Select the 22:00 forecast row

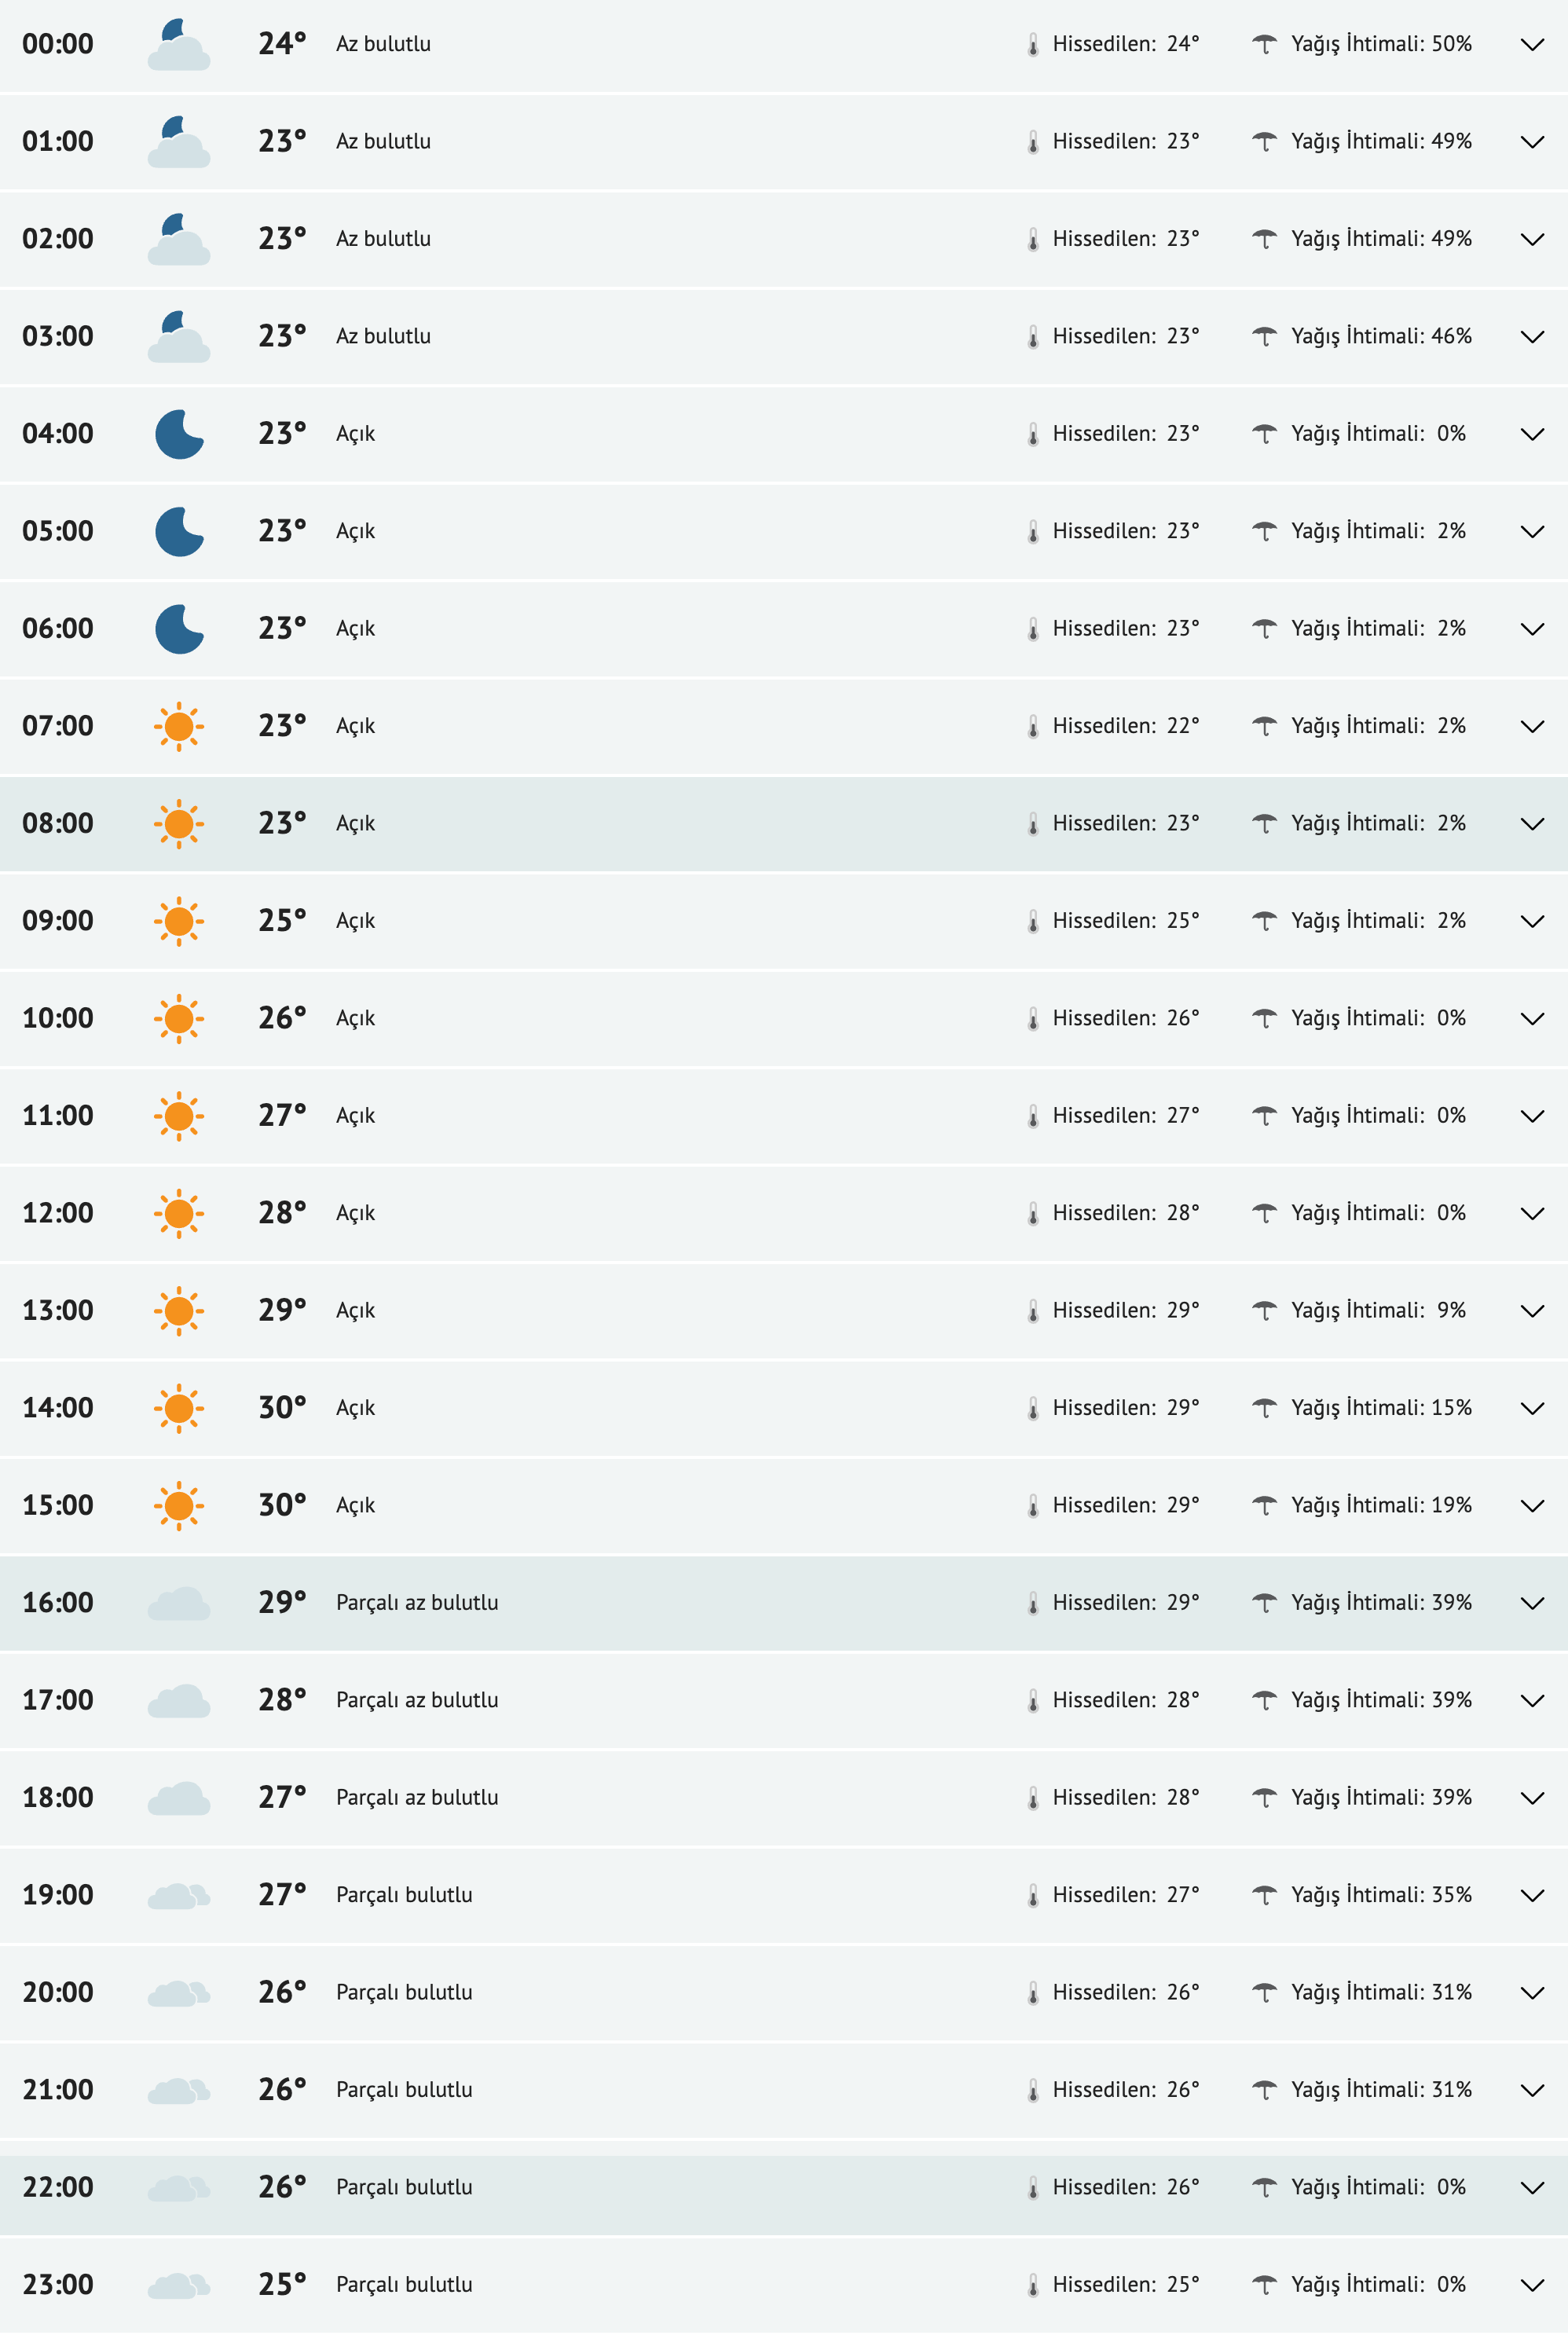(700, 2188)
